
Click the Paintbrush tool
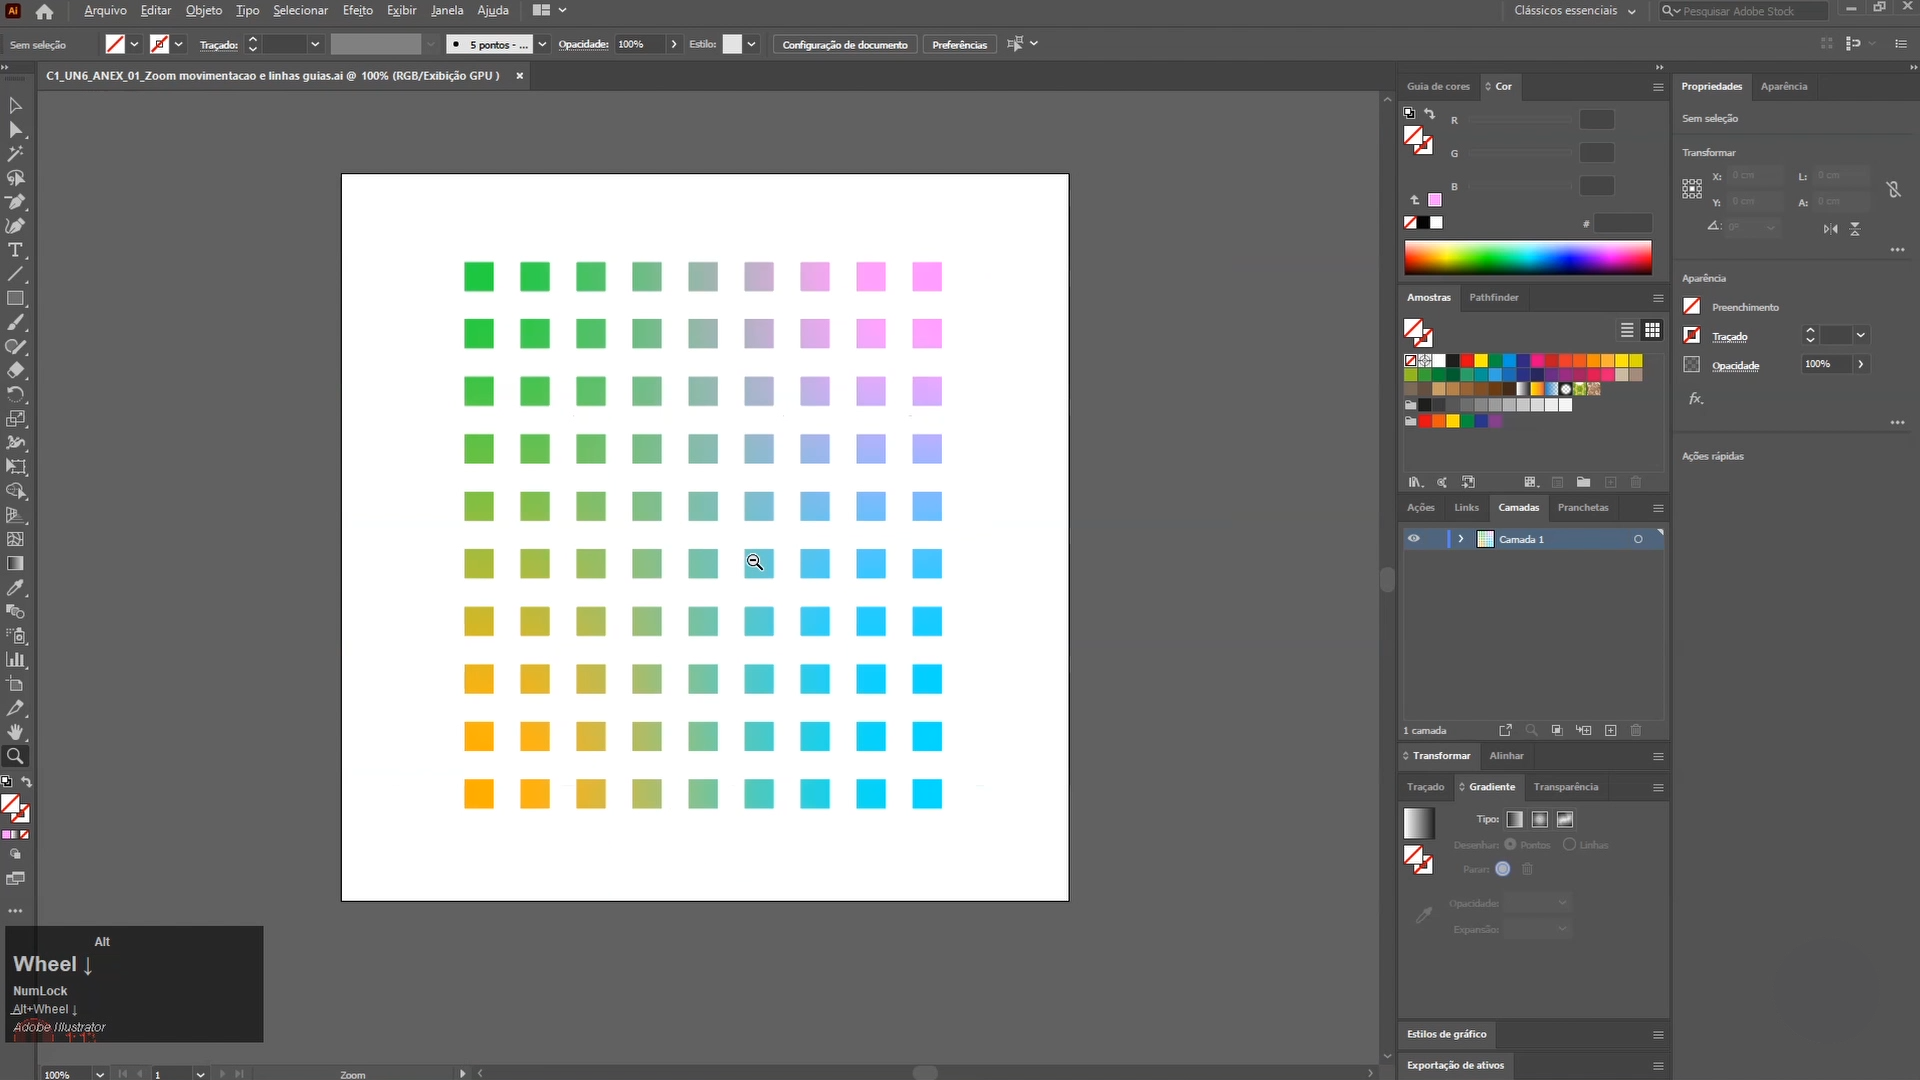[x=15, y=323]
